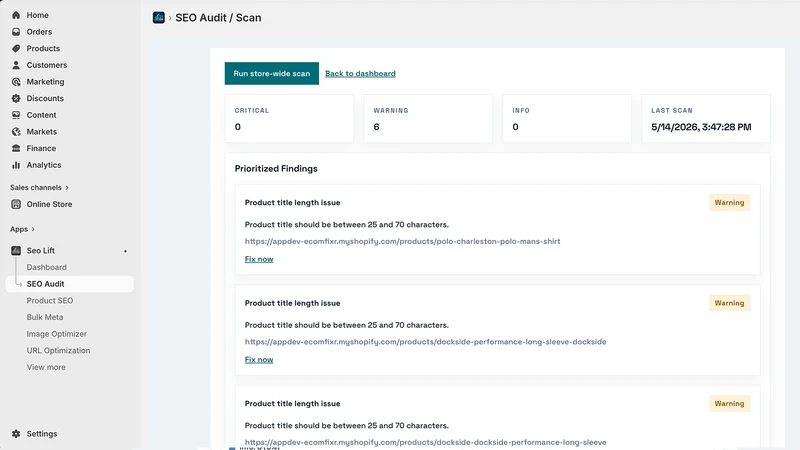Viewport: 800px width, 450px height.
Task: Click the Info count card
Action: pyautogui.click(x=567, y=118)
